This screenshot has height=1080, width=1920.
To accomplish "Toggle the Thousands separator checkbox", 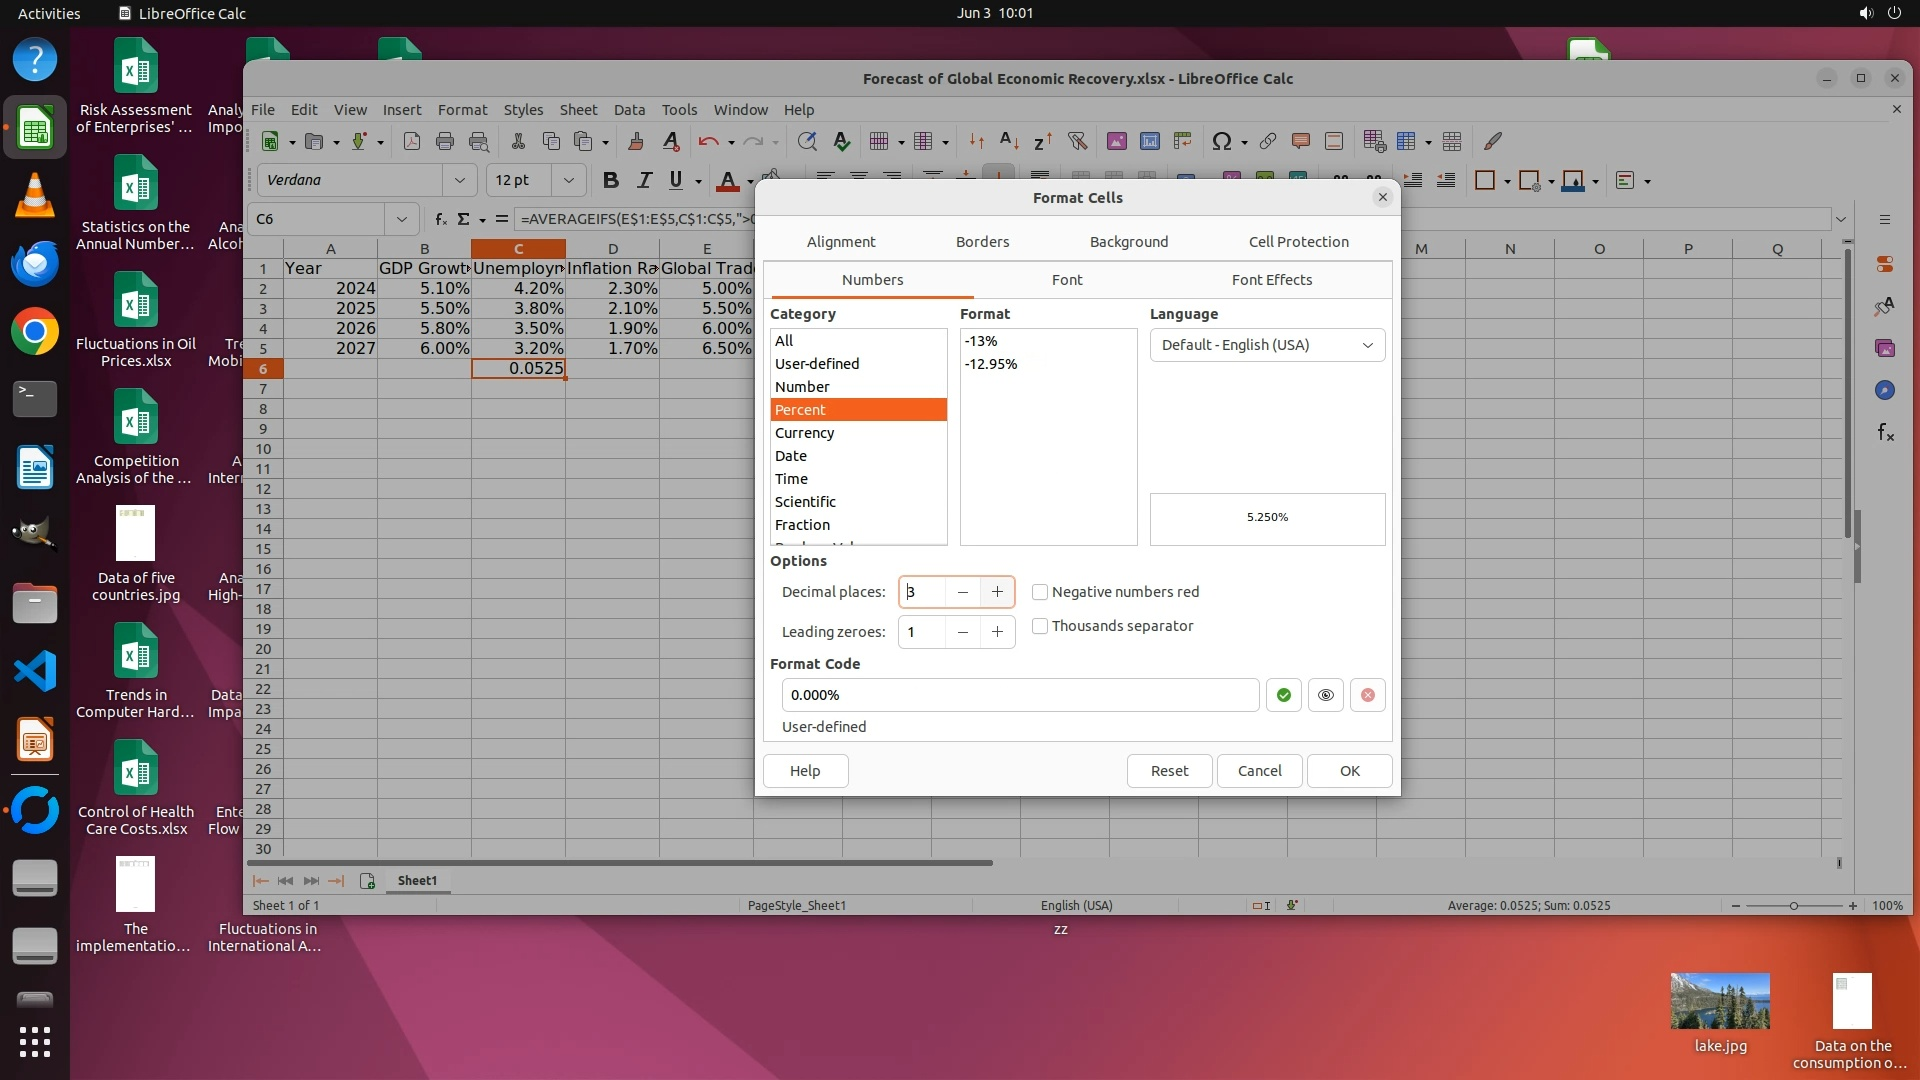I will tap(1040, 626).
